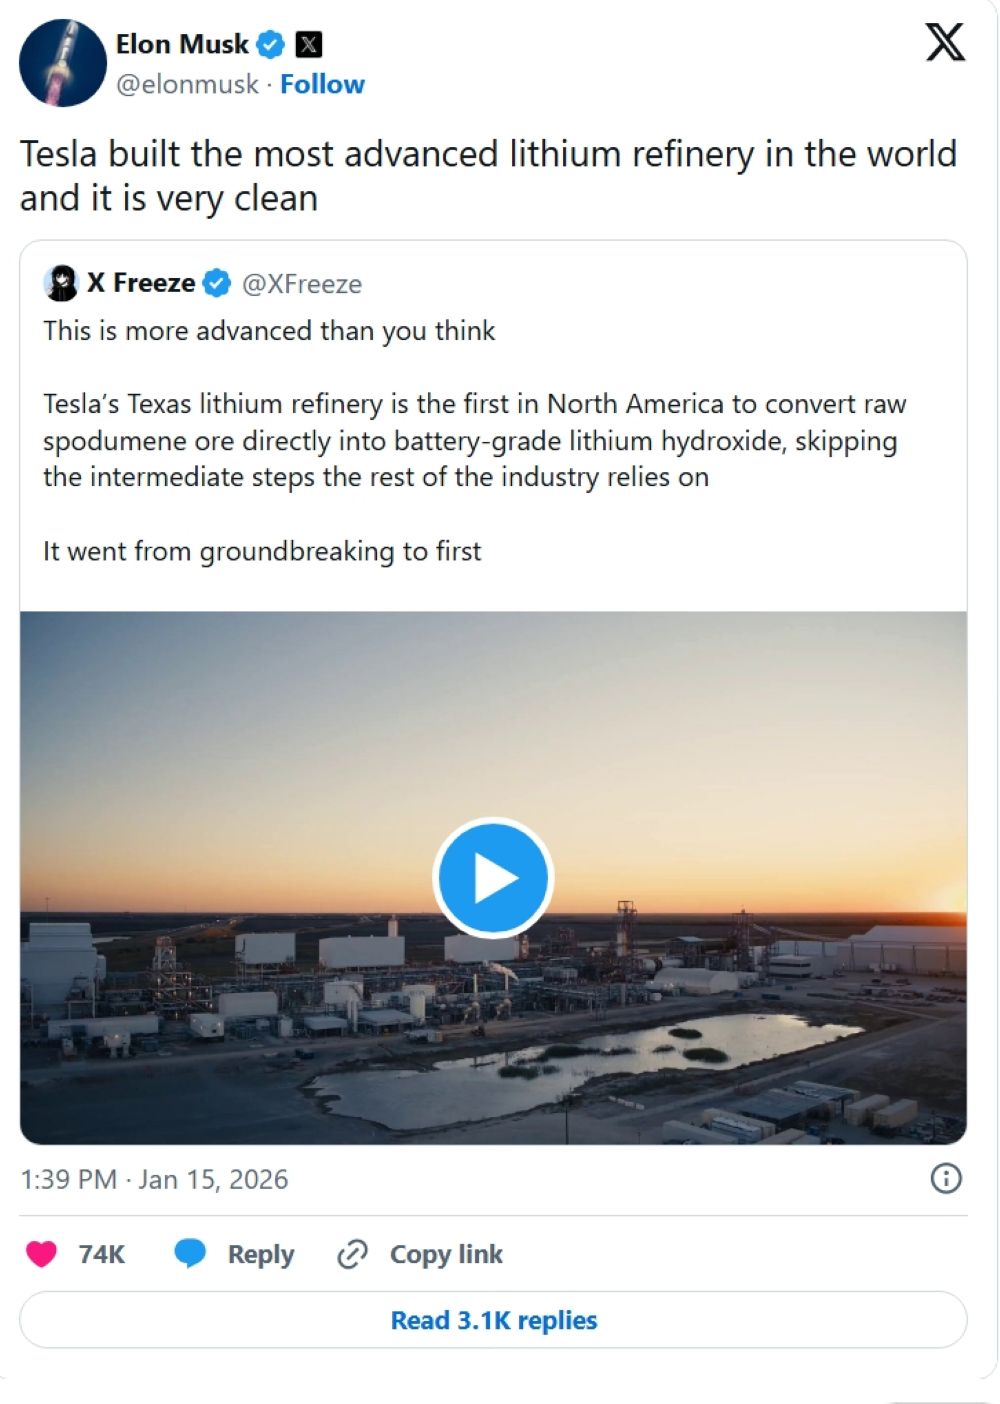This screenshot has height=1404, width=1000.
Task: Click the 74K likes count
Action: (102, 1254)
